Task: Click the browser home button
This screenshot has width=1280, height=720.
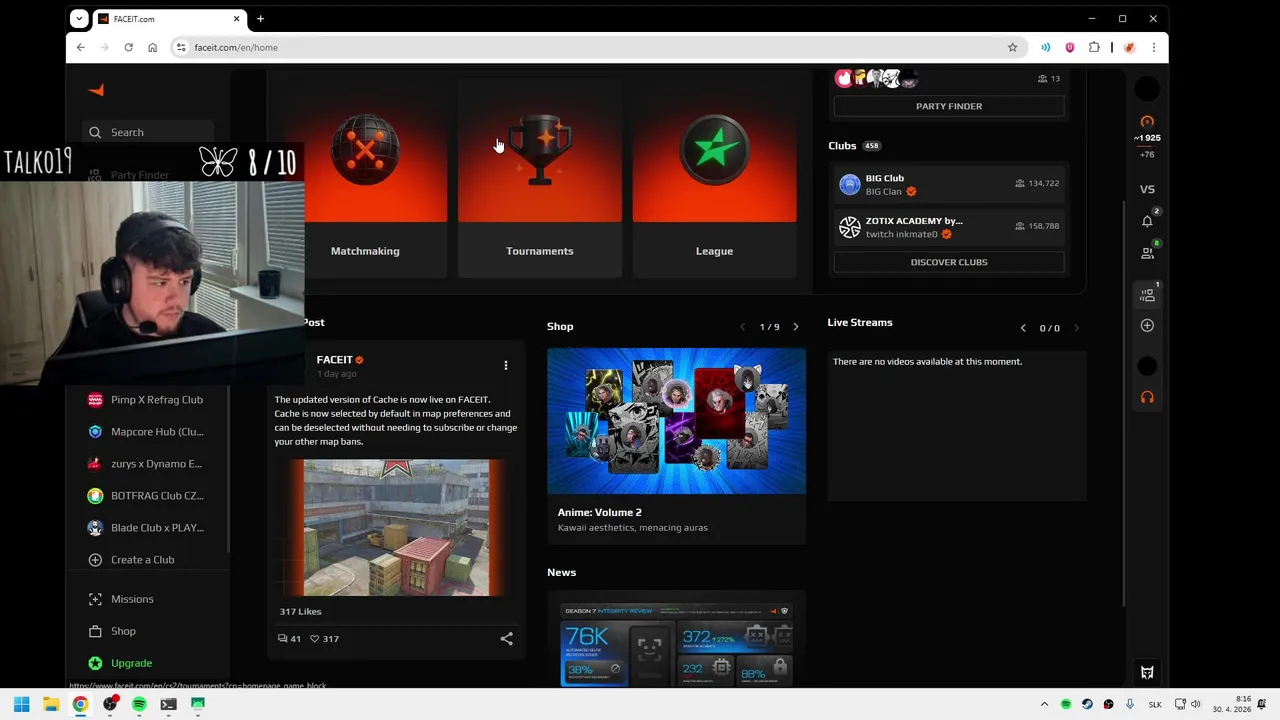Action: 152,47
